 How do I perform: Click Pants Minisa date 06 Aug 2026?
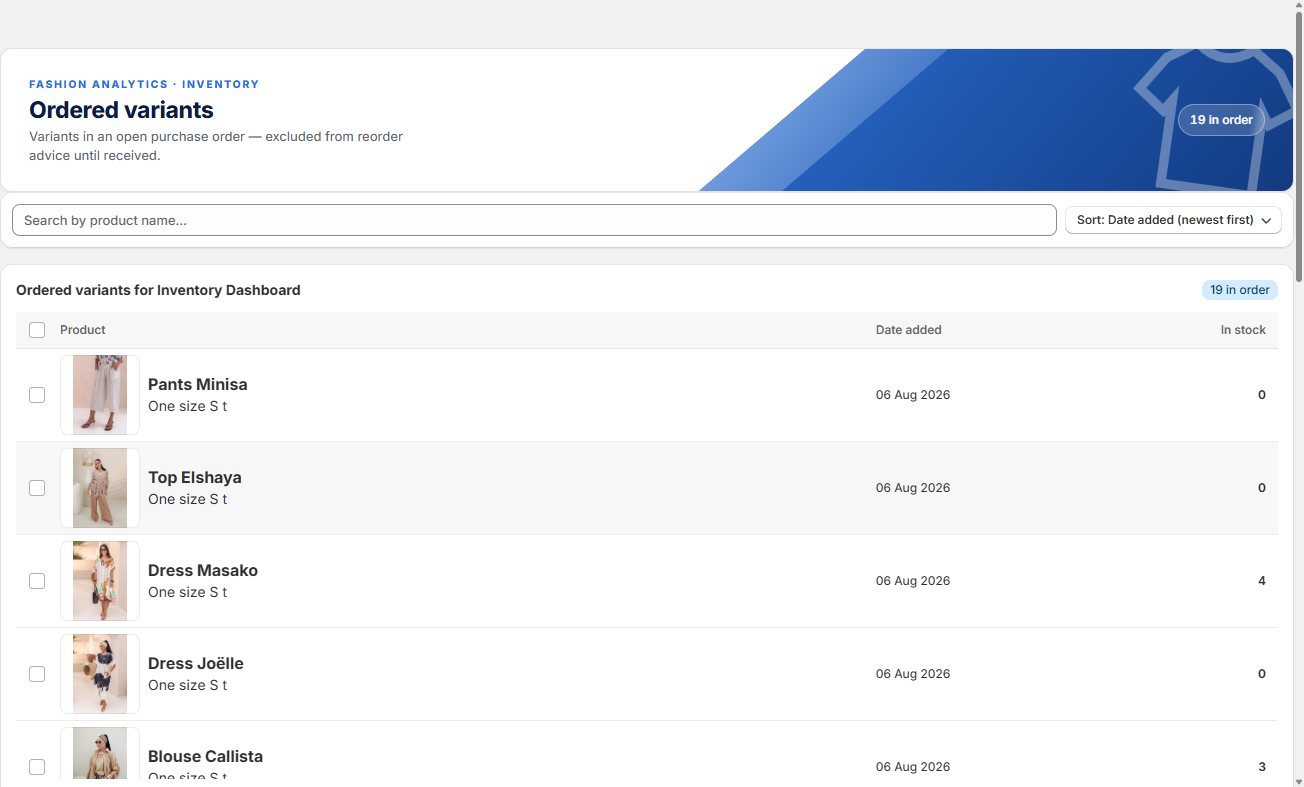[913, 395]
